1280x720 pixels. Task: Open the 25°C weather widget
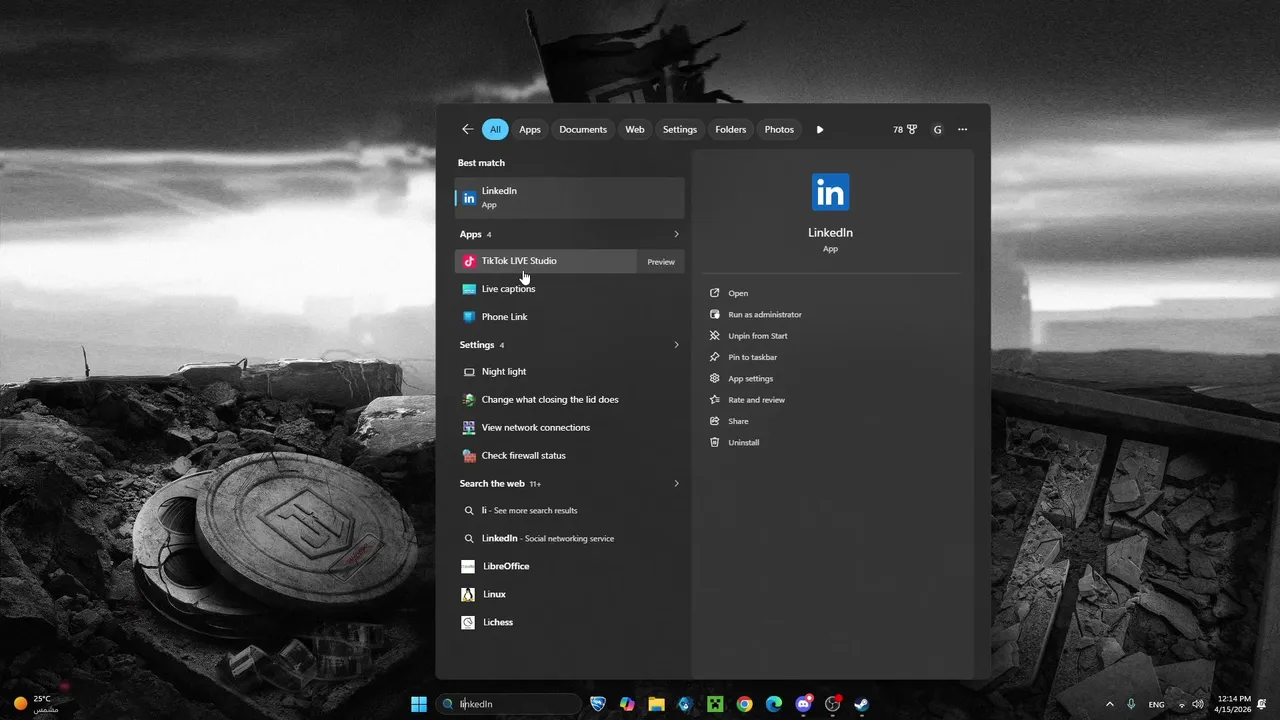pyautogui.click(x=36, y=704)
